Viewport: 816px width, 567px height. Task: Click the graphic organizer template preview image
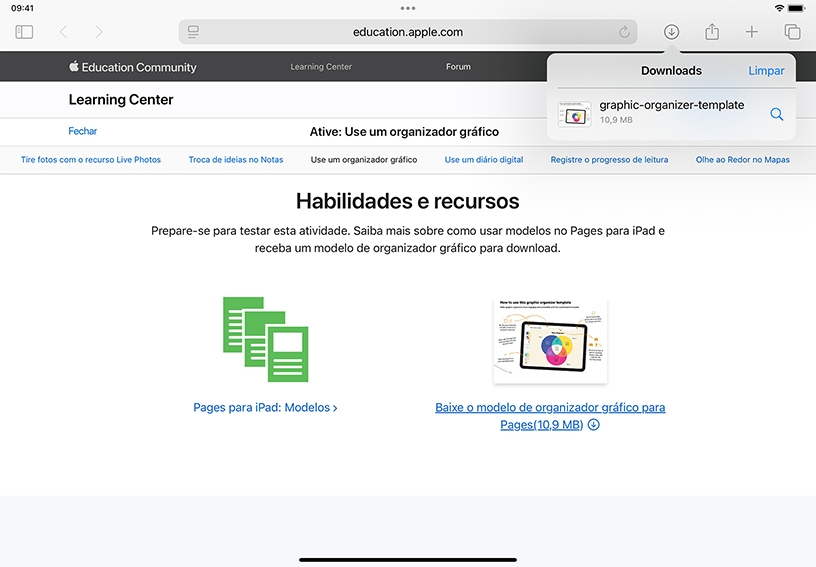pos(550,341)
